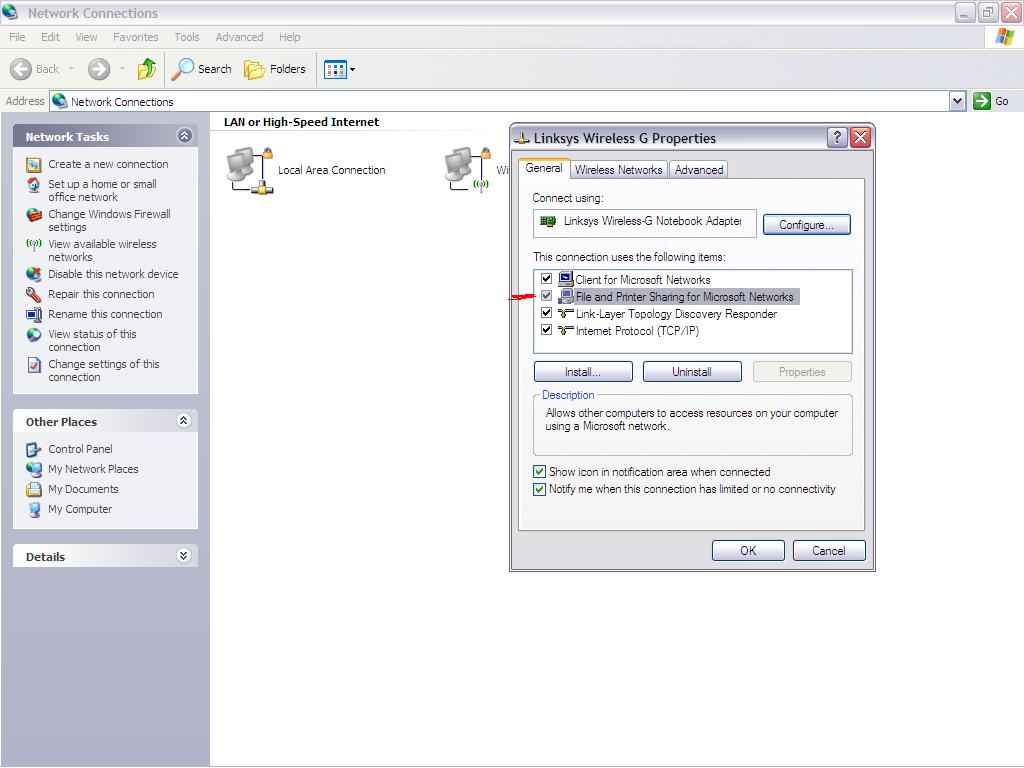Toggle Link-Layer Topology Discovery Responder checkbox
Image resolution: width=1024 pixels, height=768 pixels.
[547, 313]
